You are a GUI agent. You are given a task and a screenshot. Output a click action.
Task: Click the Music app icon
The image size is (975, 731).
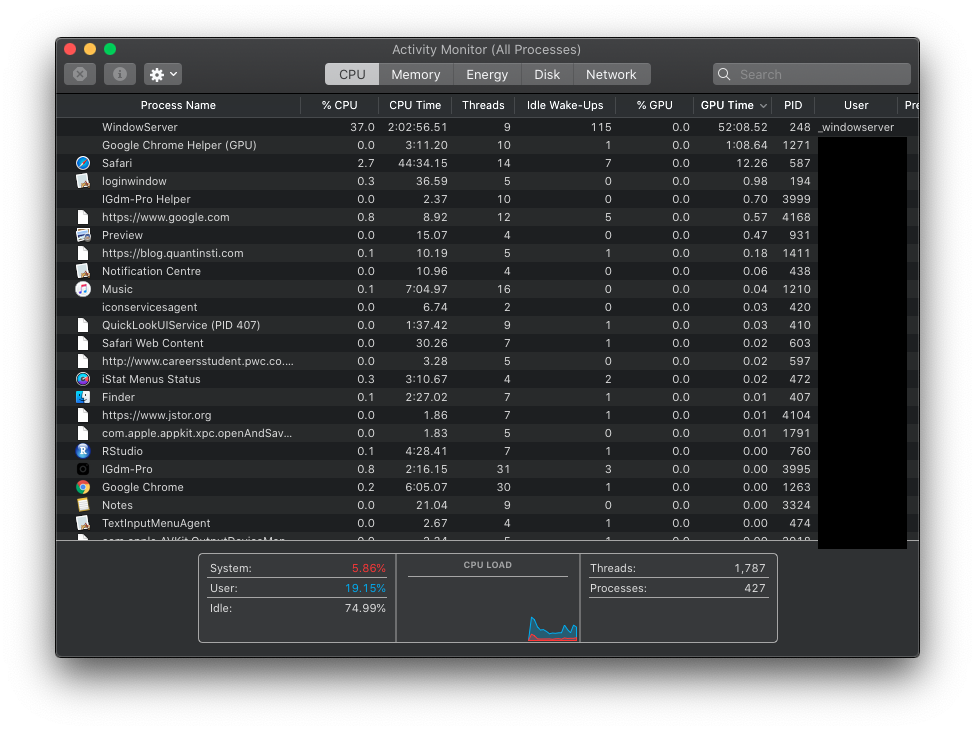tap(83, 289)
